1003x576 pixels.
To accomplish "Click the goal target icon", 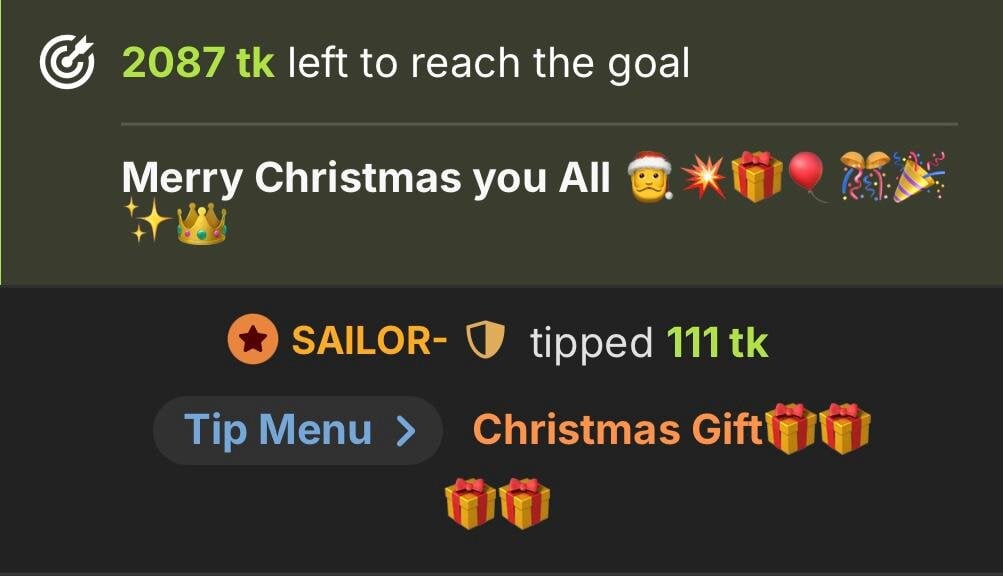I will [x=67, y=62].
